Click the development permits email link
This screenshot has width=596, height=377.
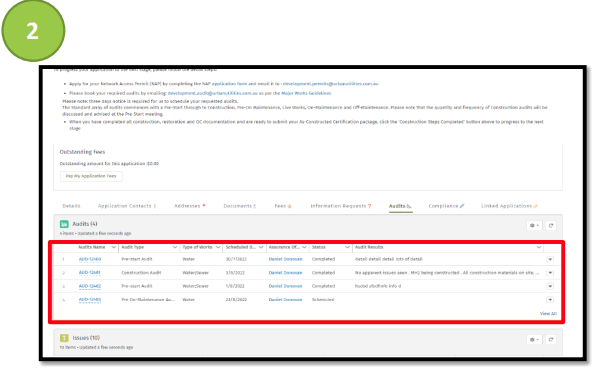(x=330, y=84)
